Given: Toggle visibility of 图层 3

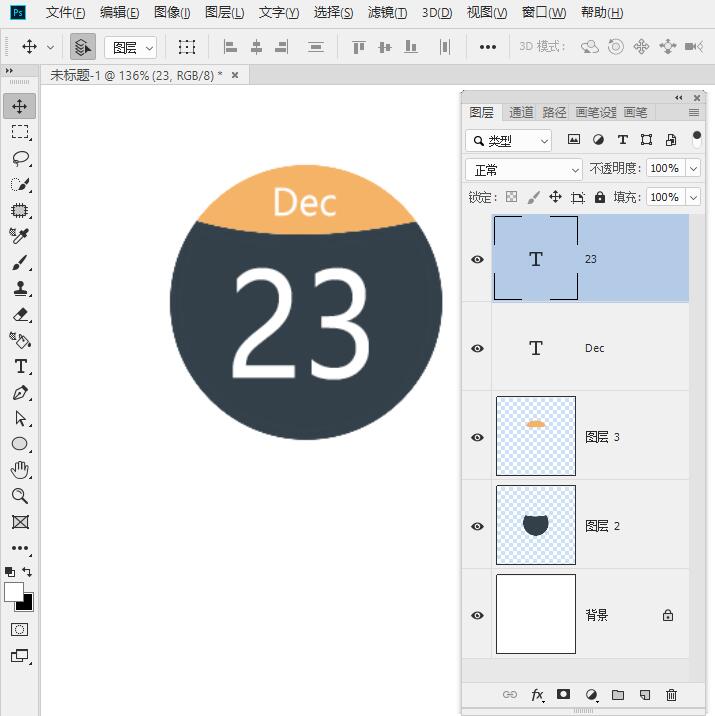Looking at the screenshot, I should (x=477, y=437).
